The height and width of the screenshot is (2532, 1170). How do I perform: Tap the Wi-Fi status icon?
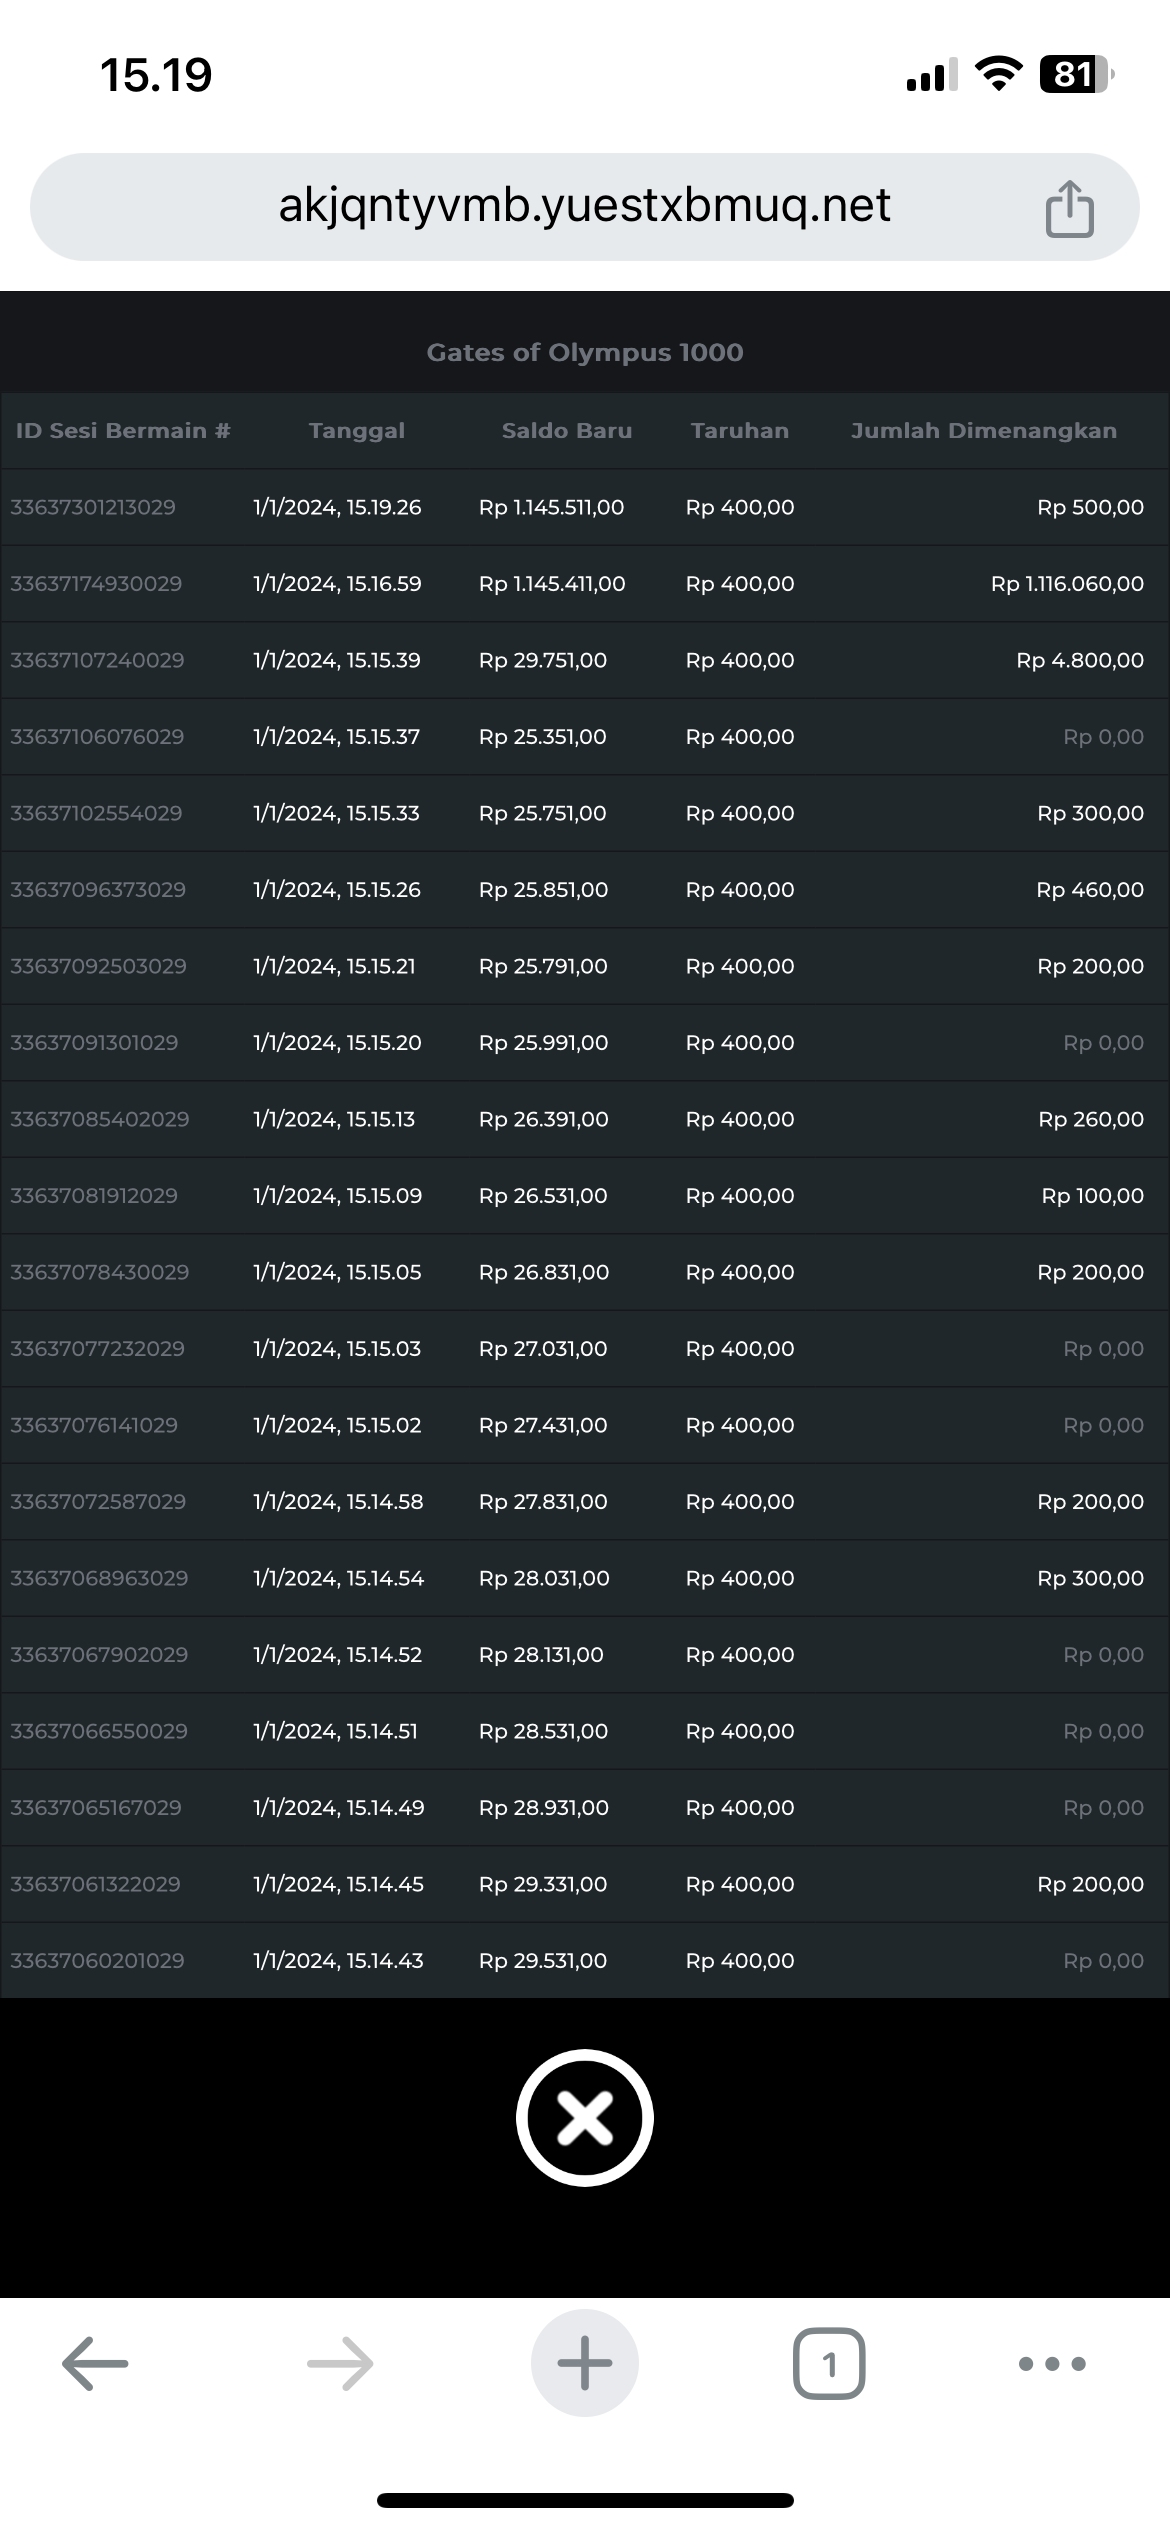coord(997,75)
